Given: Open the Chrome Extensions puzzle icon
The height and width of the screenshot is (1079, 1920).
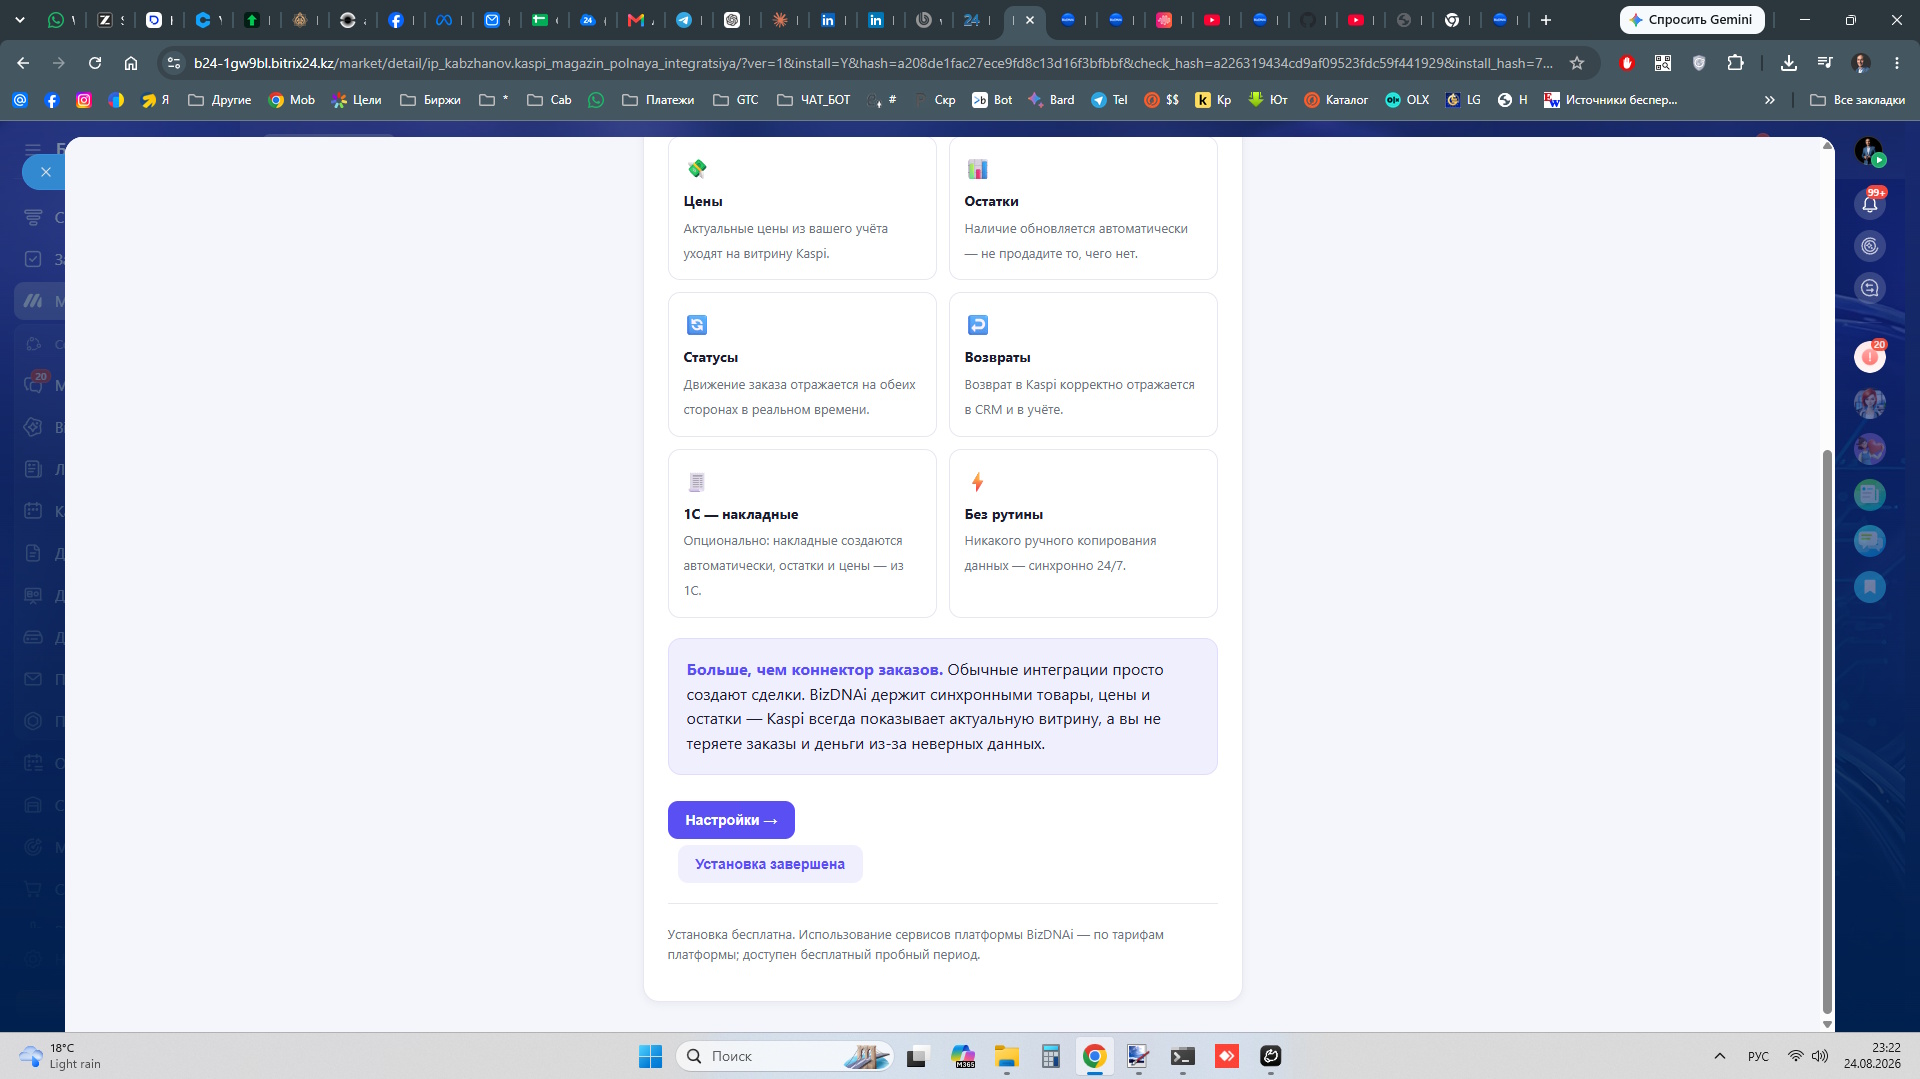Looking at the screenshot, I should point(1735,63).
